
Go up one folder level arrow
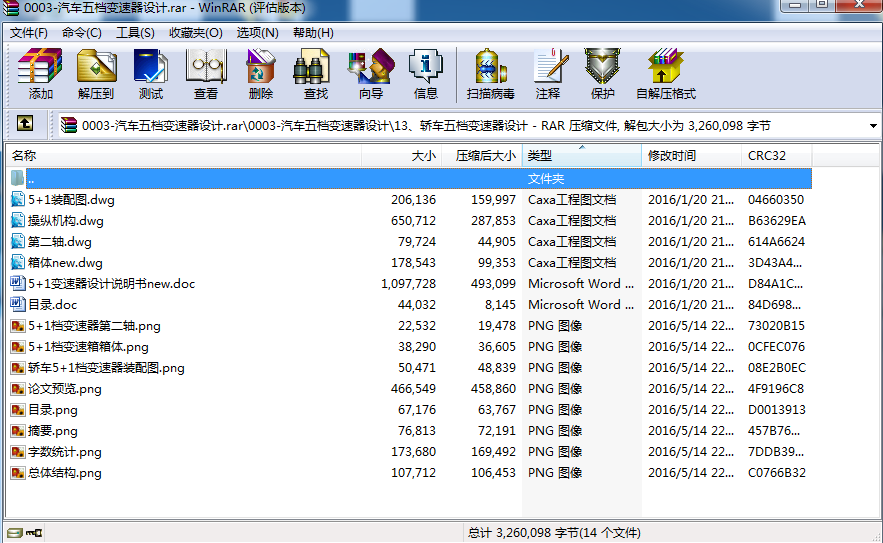[x=25, y=123]
